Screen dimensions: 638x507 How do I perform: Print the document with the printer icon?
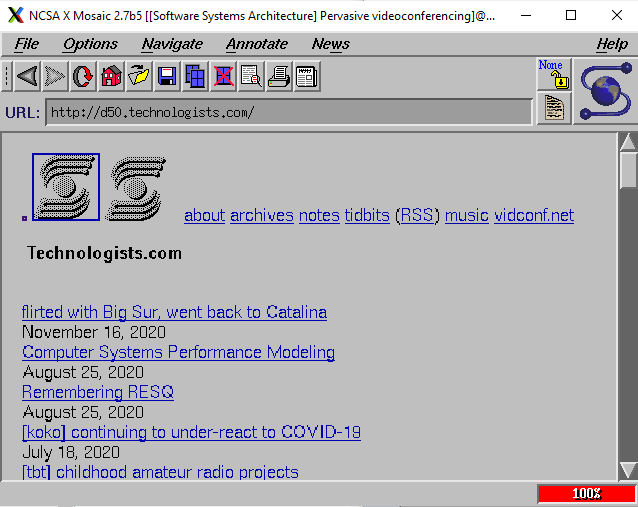coord(279,76)
